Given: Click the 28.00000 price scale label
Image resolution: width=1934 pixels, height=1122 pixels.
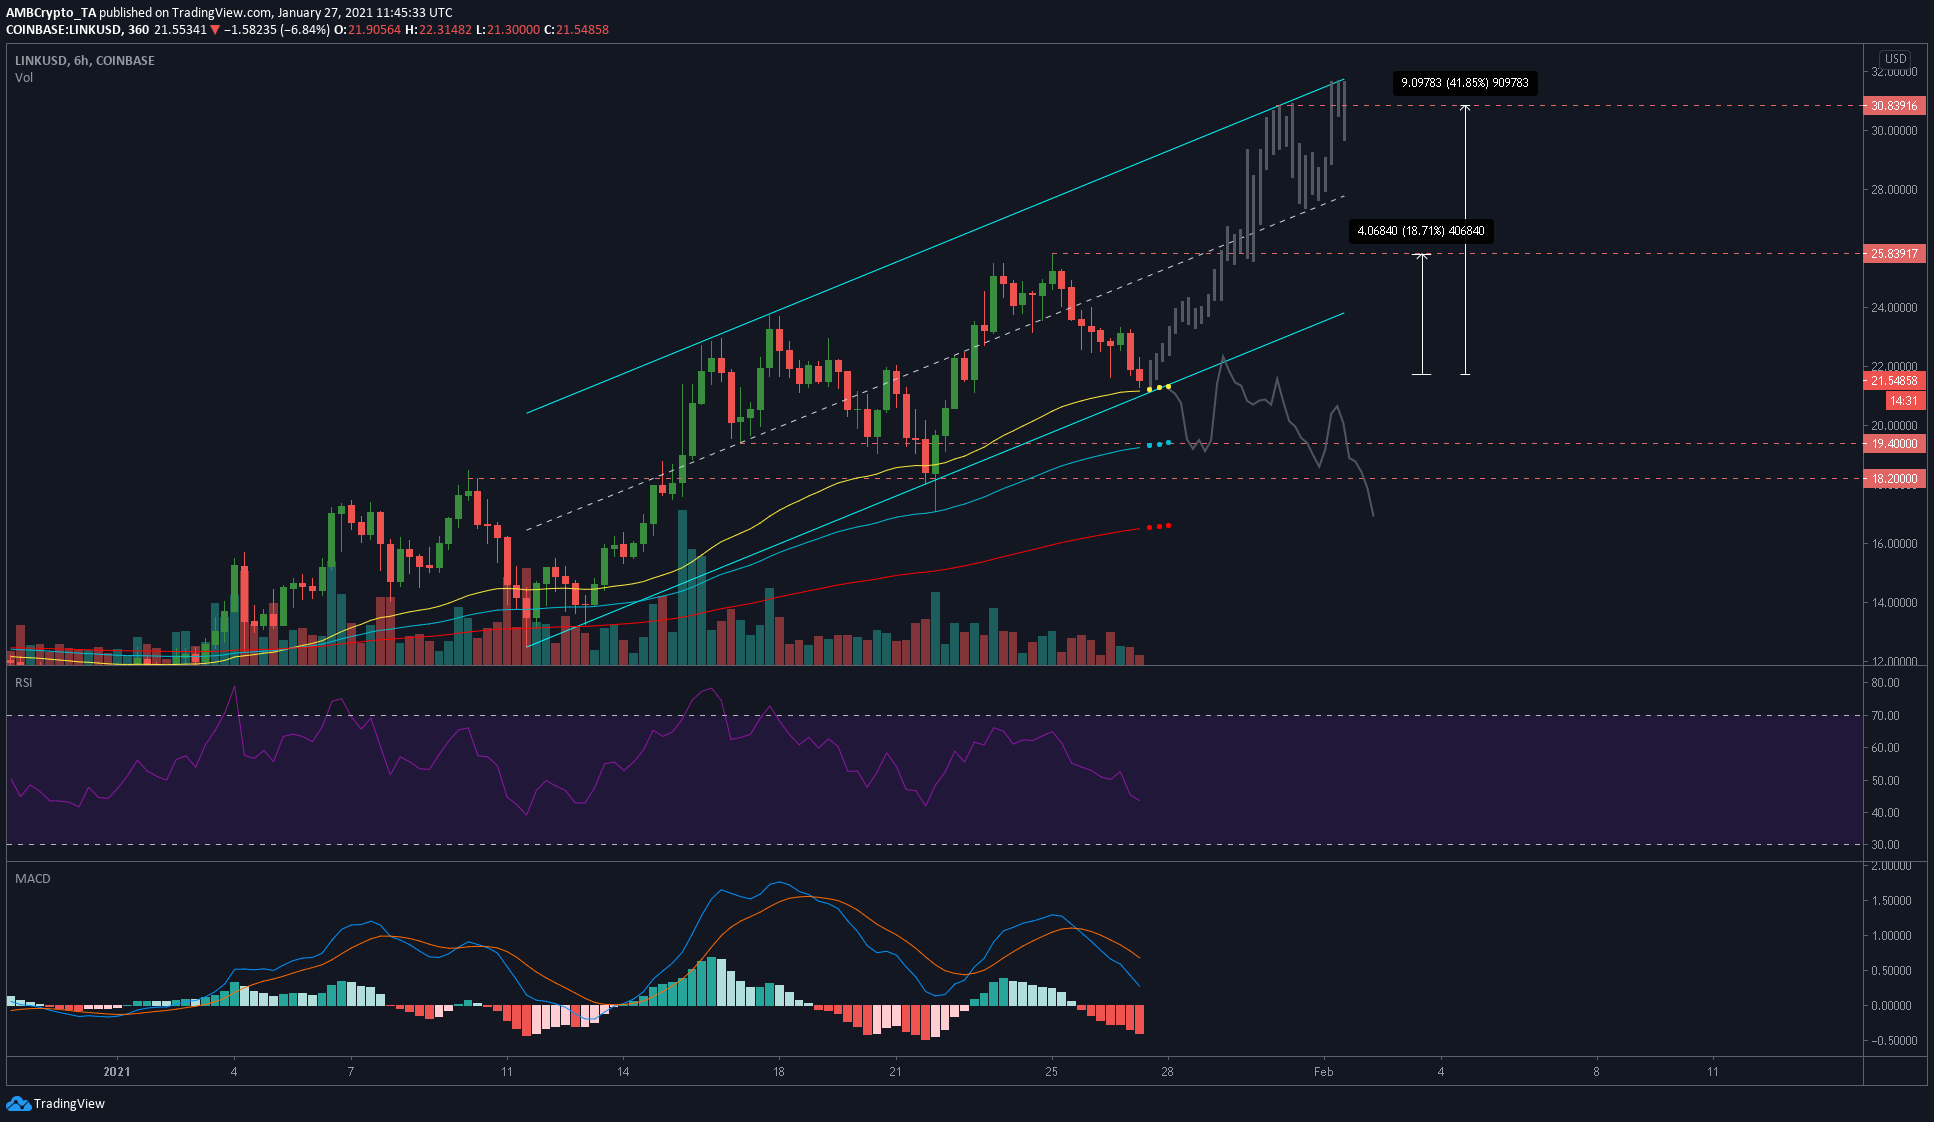Looking at the screenshot, I should pos(1894,189).
